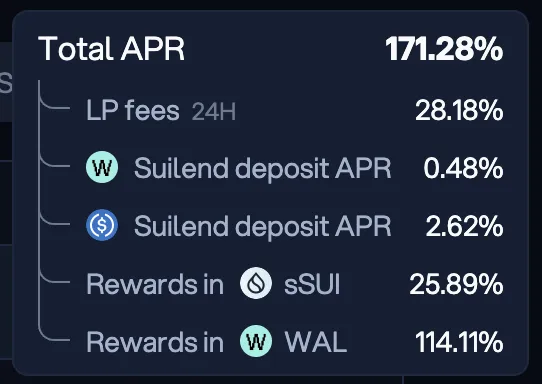The image size is (542, 384).
Task: Select the second Suilend deposit APR label
Action: [263, 226]
